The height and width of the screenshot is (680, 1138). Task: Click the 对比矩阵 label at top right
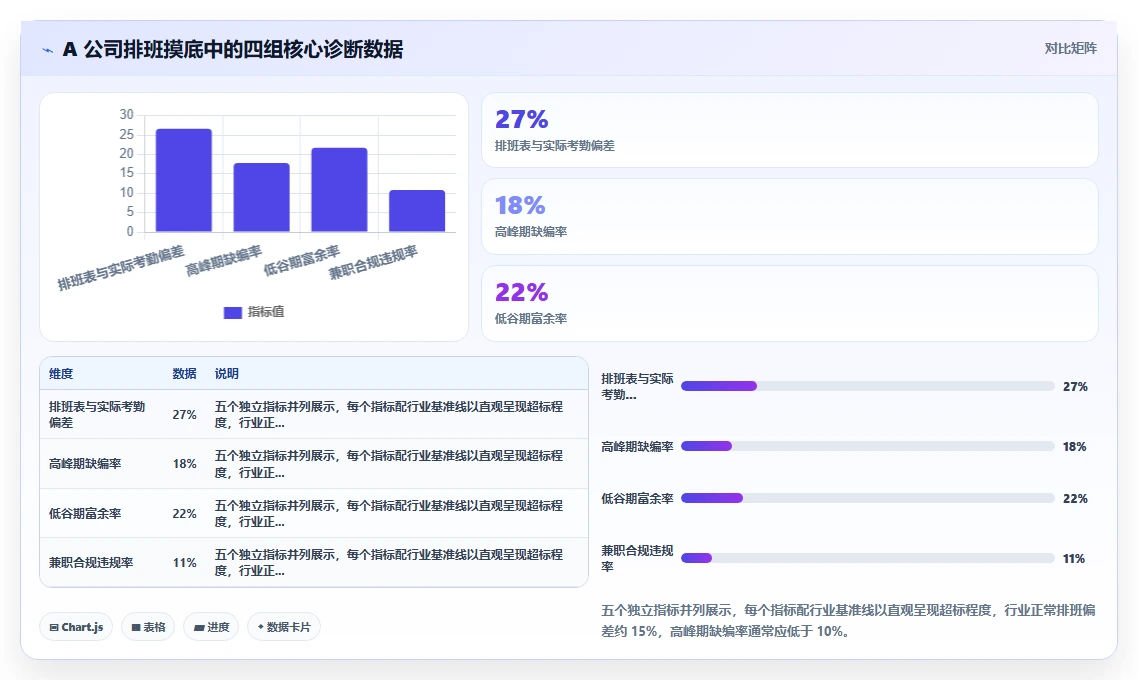[1071, 49]
